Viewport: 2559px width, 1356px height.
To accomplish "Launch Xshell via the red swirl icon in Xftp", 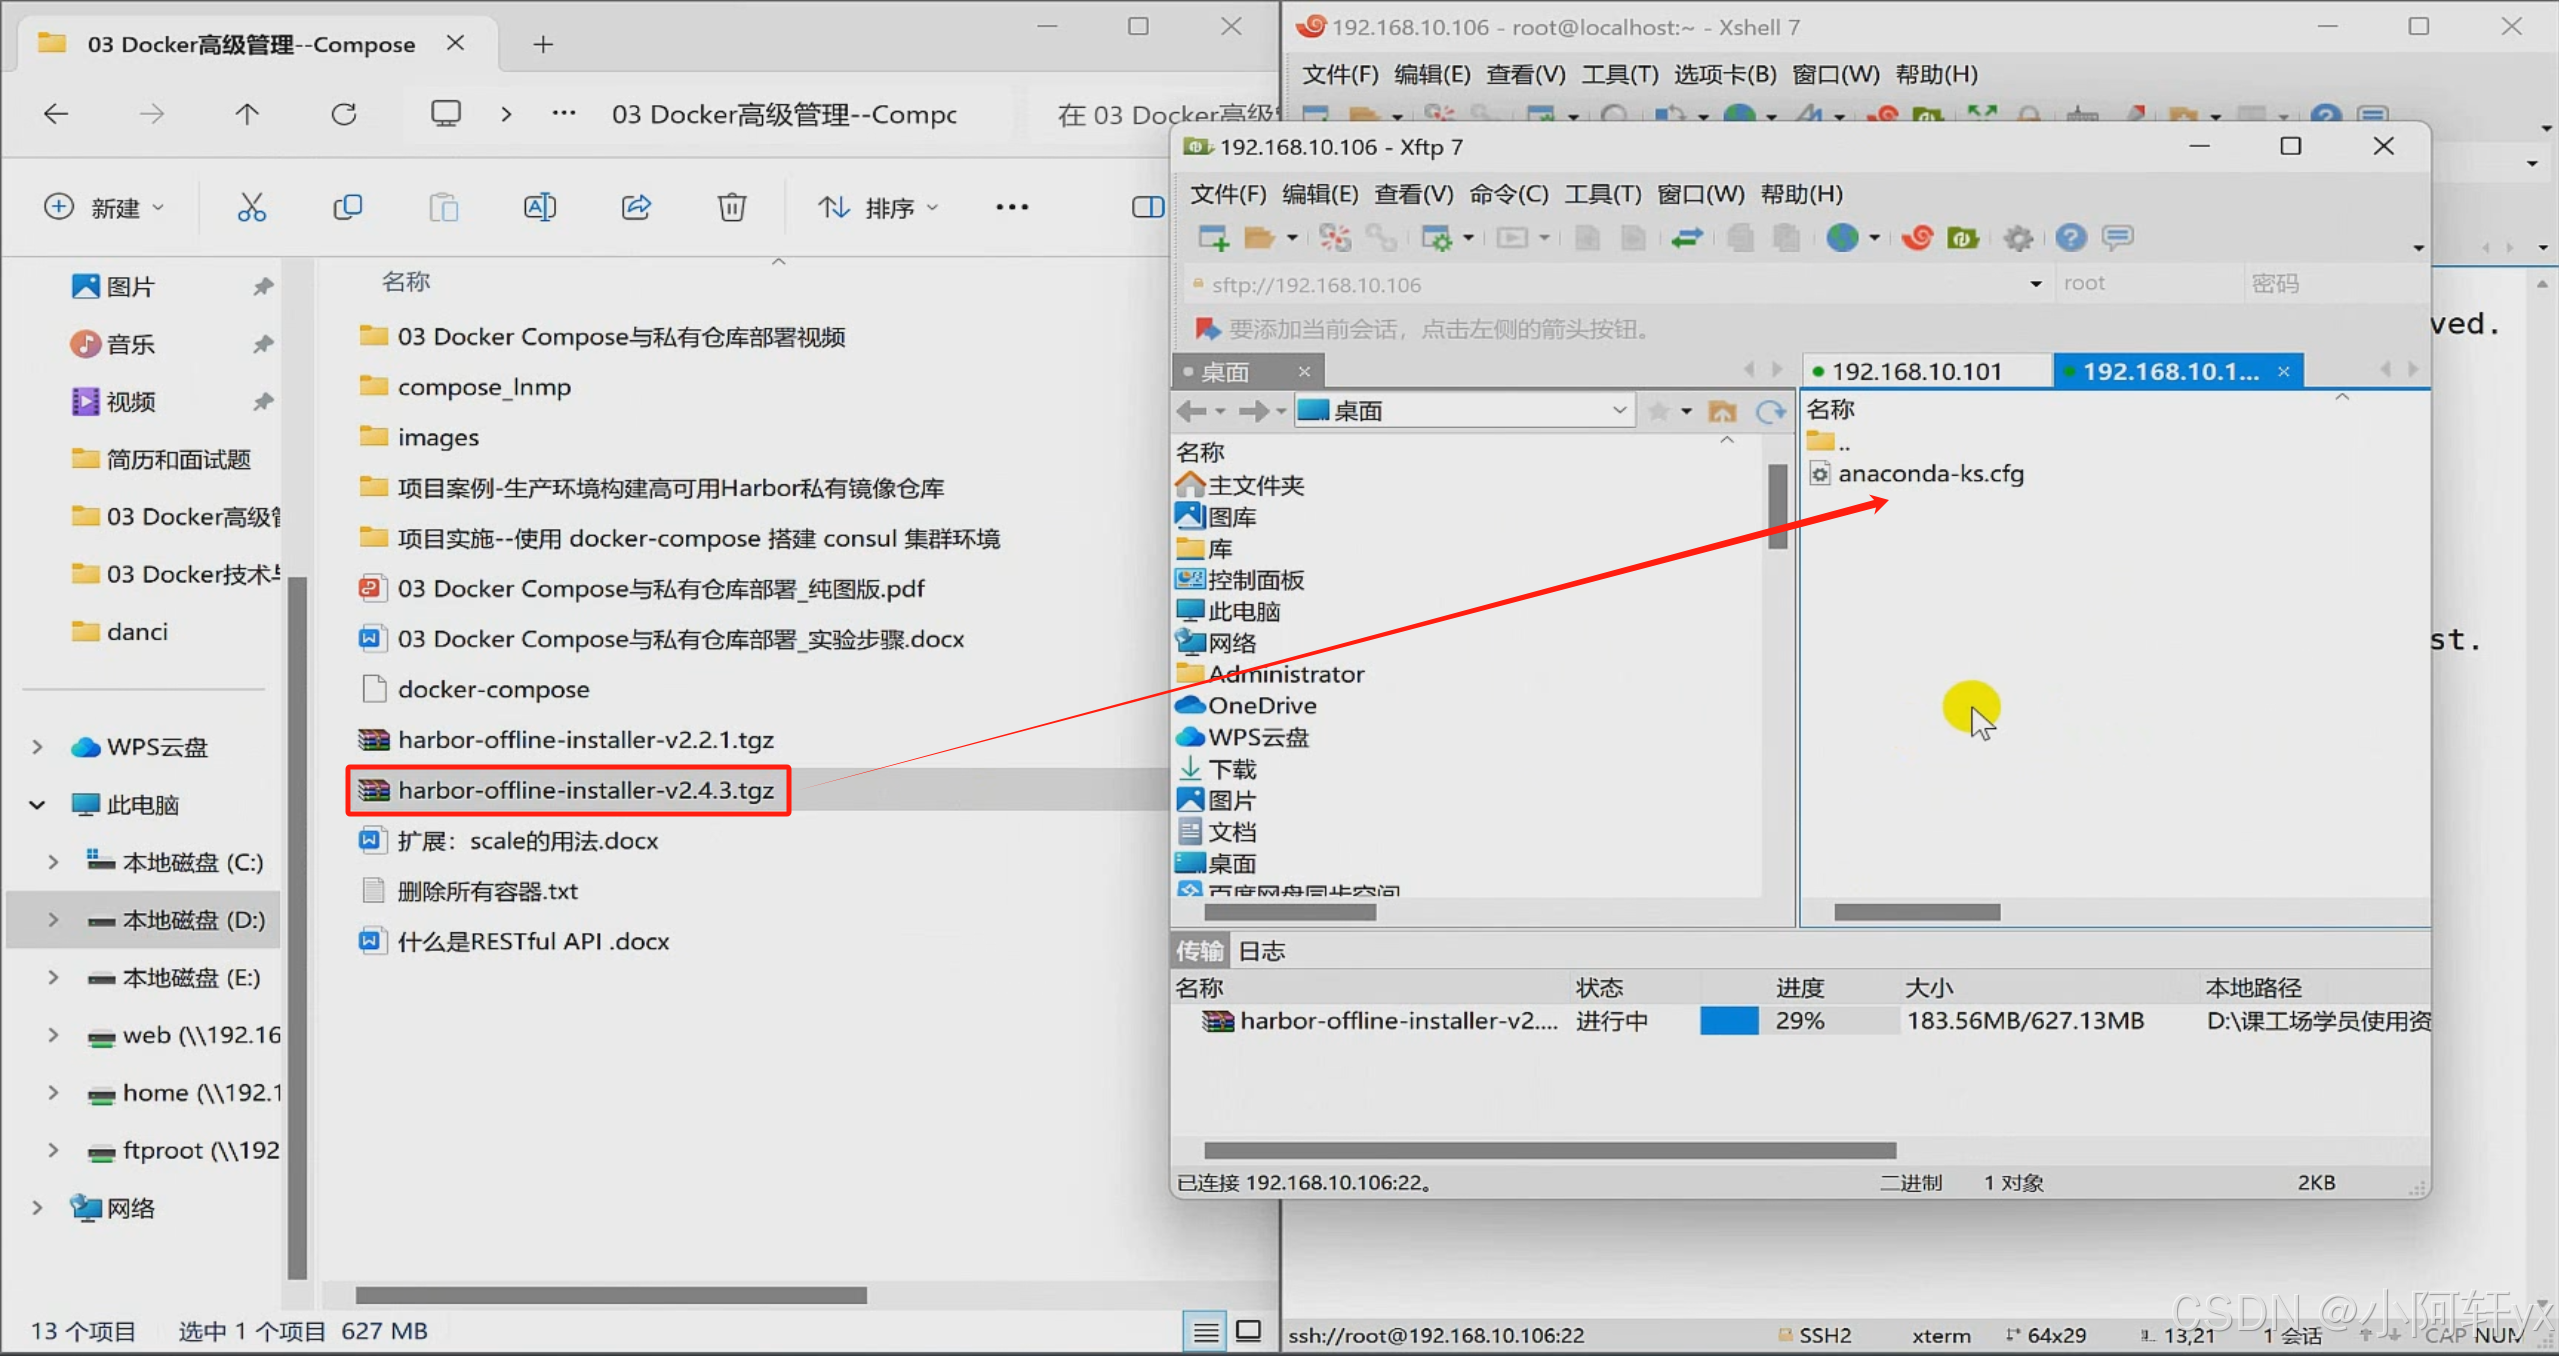I will [1917, 238].
